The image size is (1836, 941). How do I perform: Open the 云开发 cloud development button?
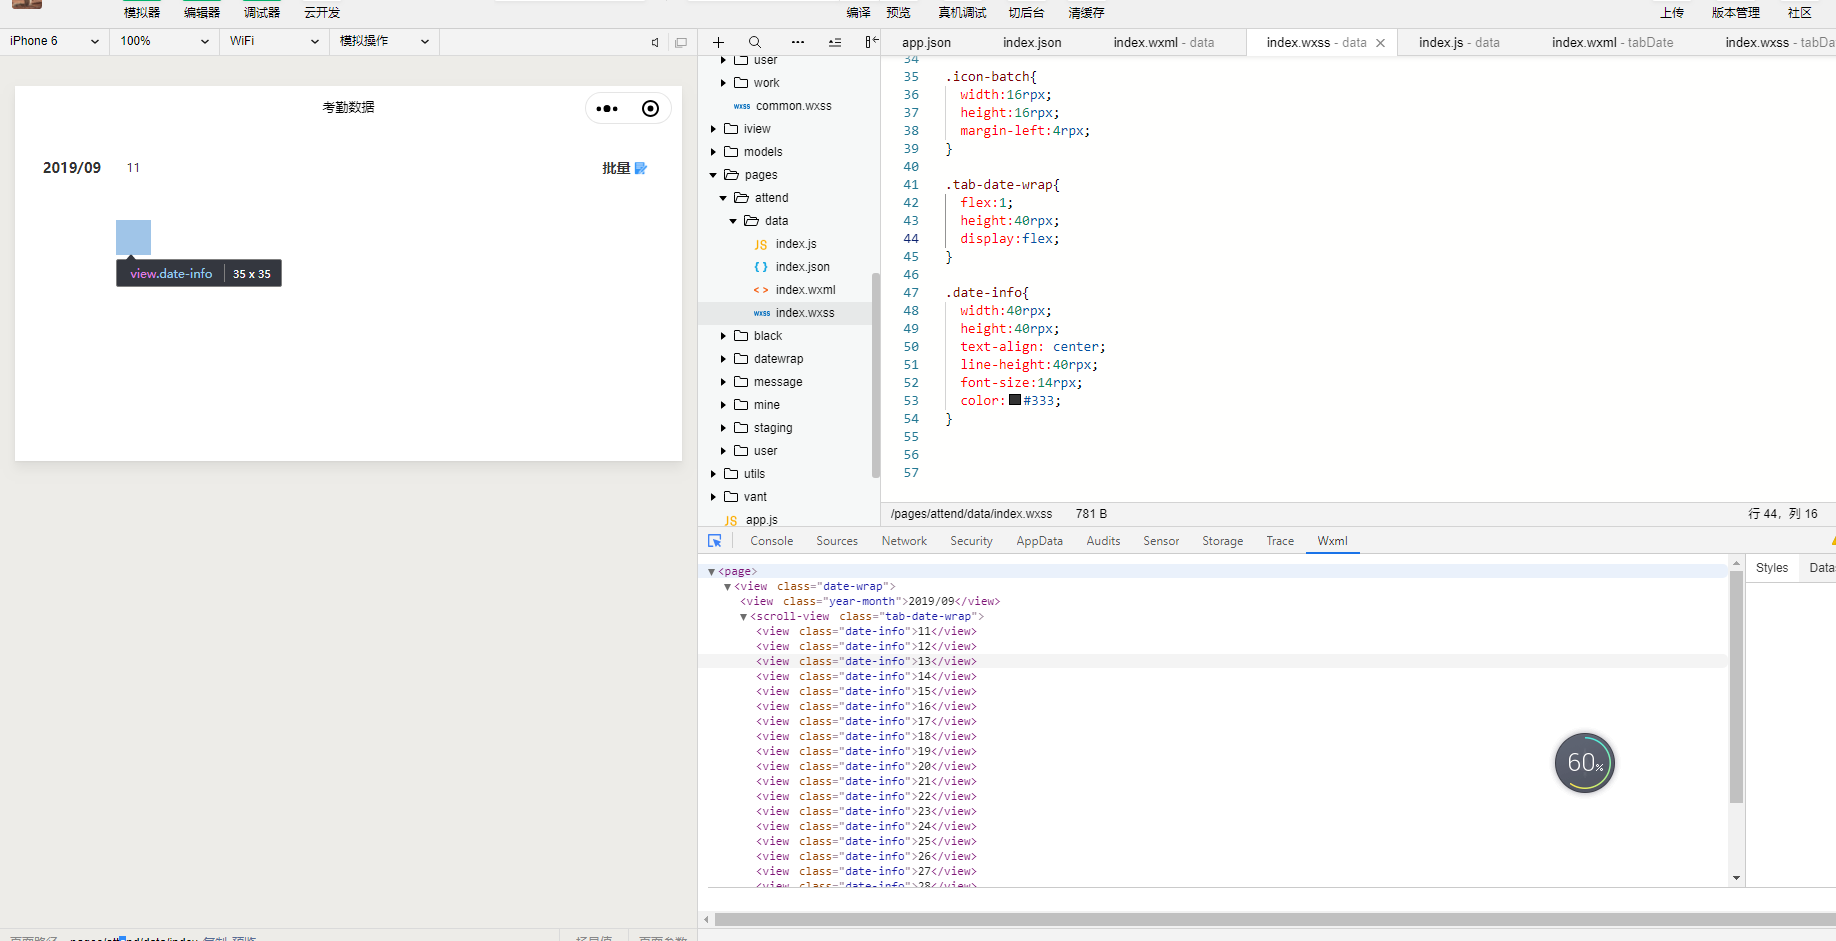click(x=322, y=12)
